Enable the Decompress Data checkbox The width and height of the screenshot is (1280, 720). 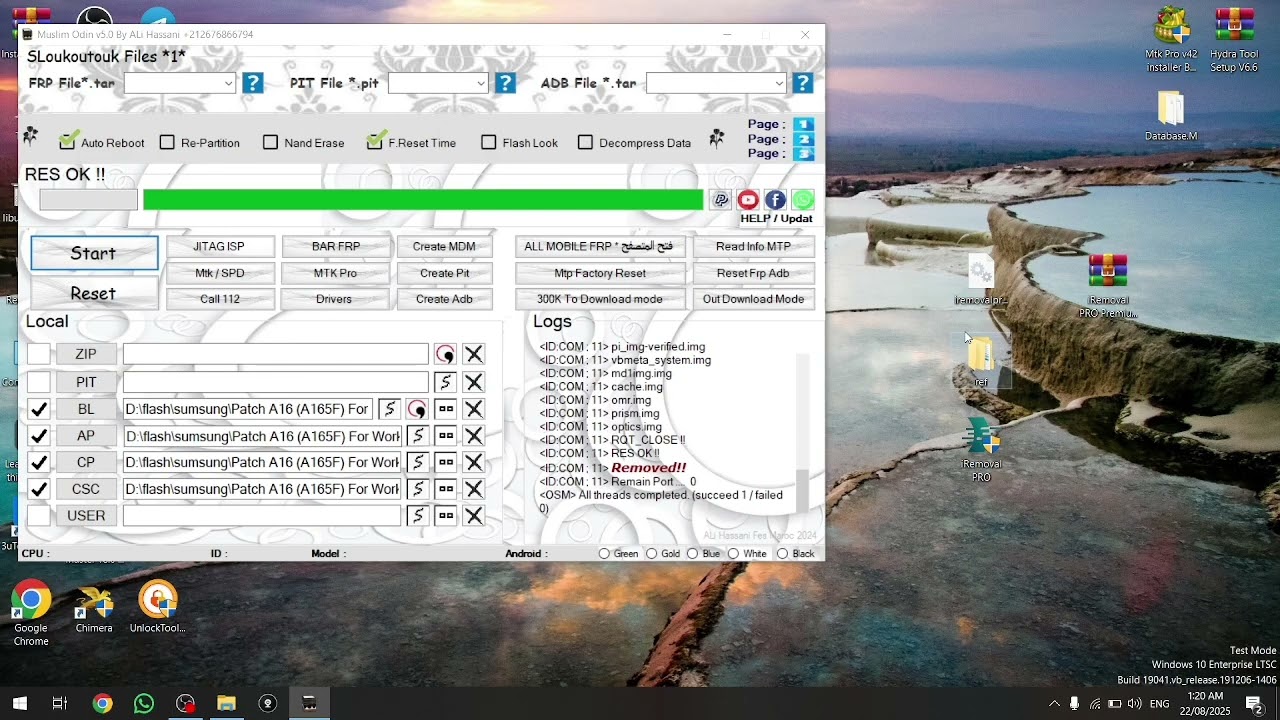pos(585,143)
